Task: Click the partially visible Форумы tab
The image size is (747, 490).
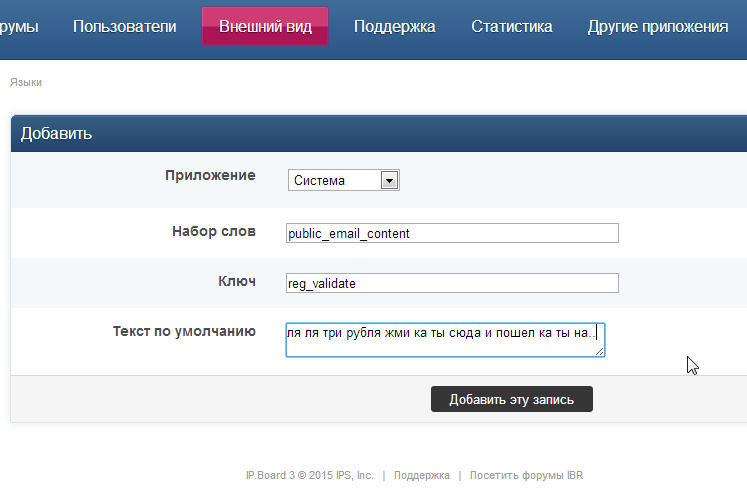Action: pos(18,27)
